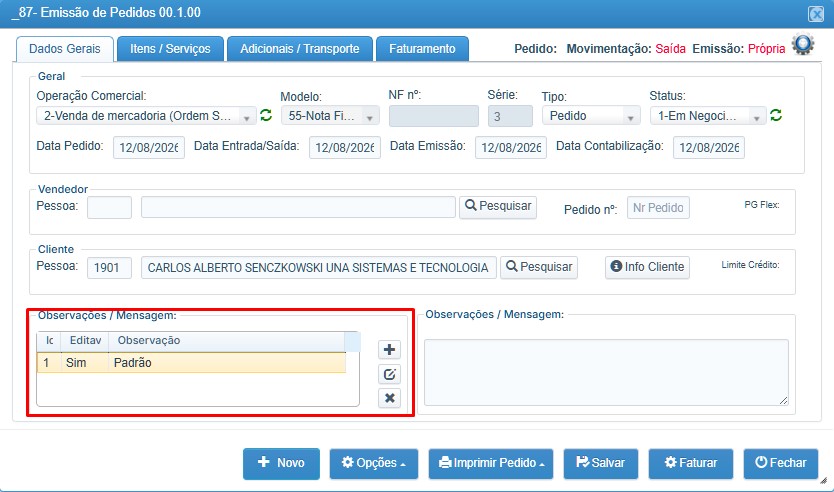Focus the Vendedor Pessoa code field
The image size is (834, 492).
pyautogui.click(x=110, y=207)
